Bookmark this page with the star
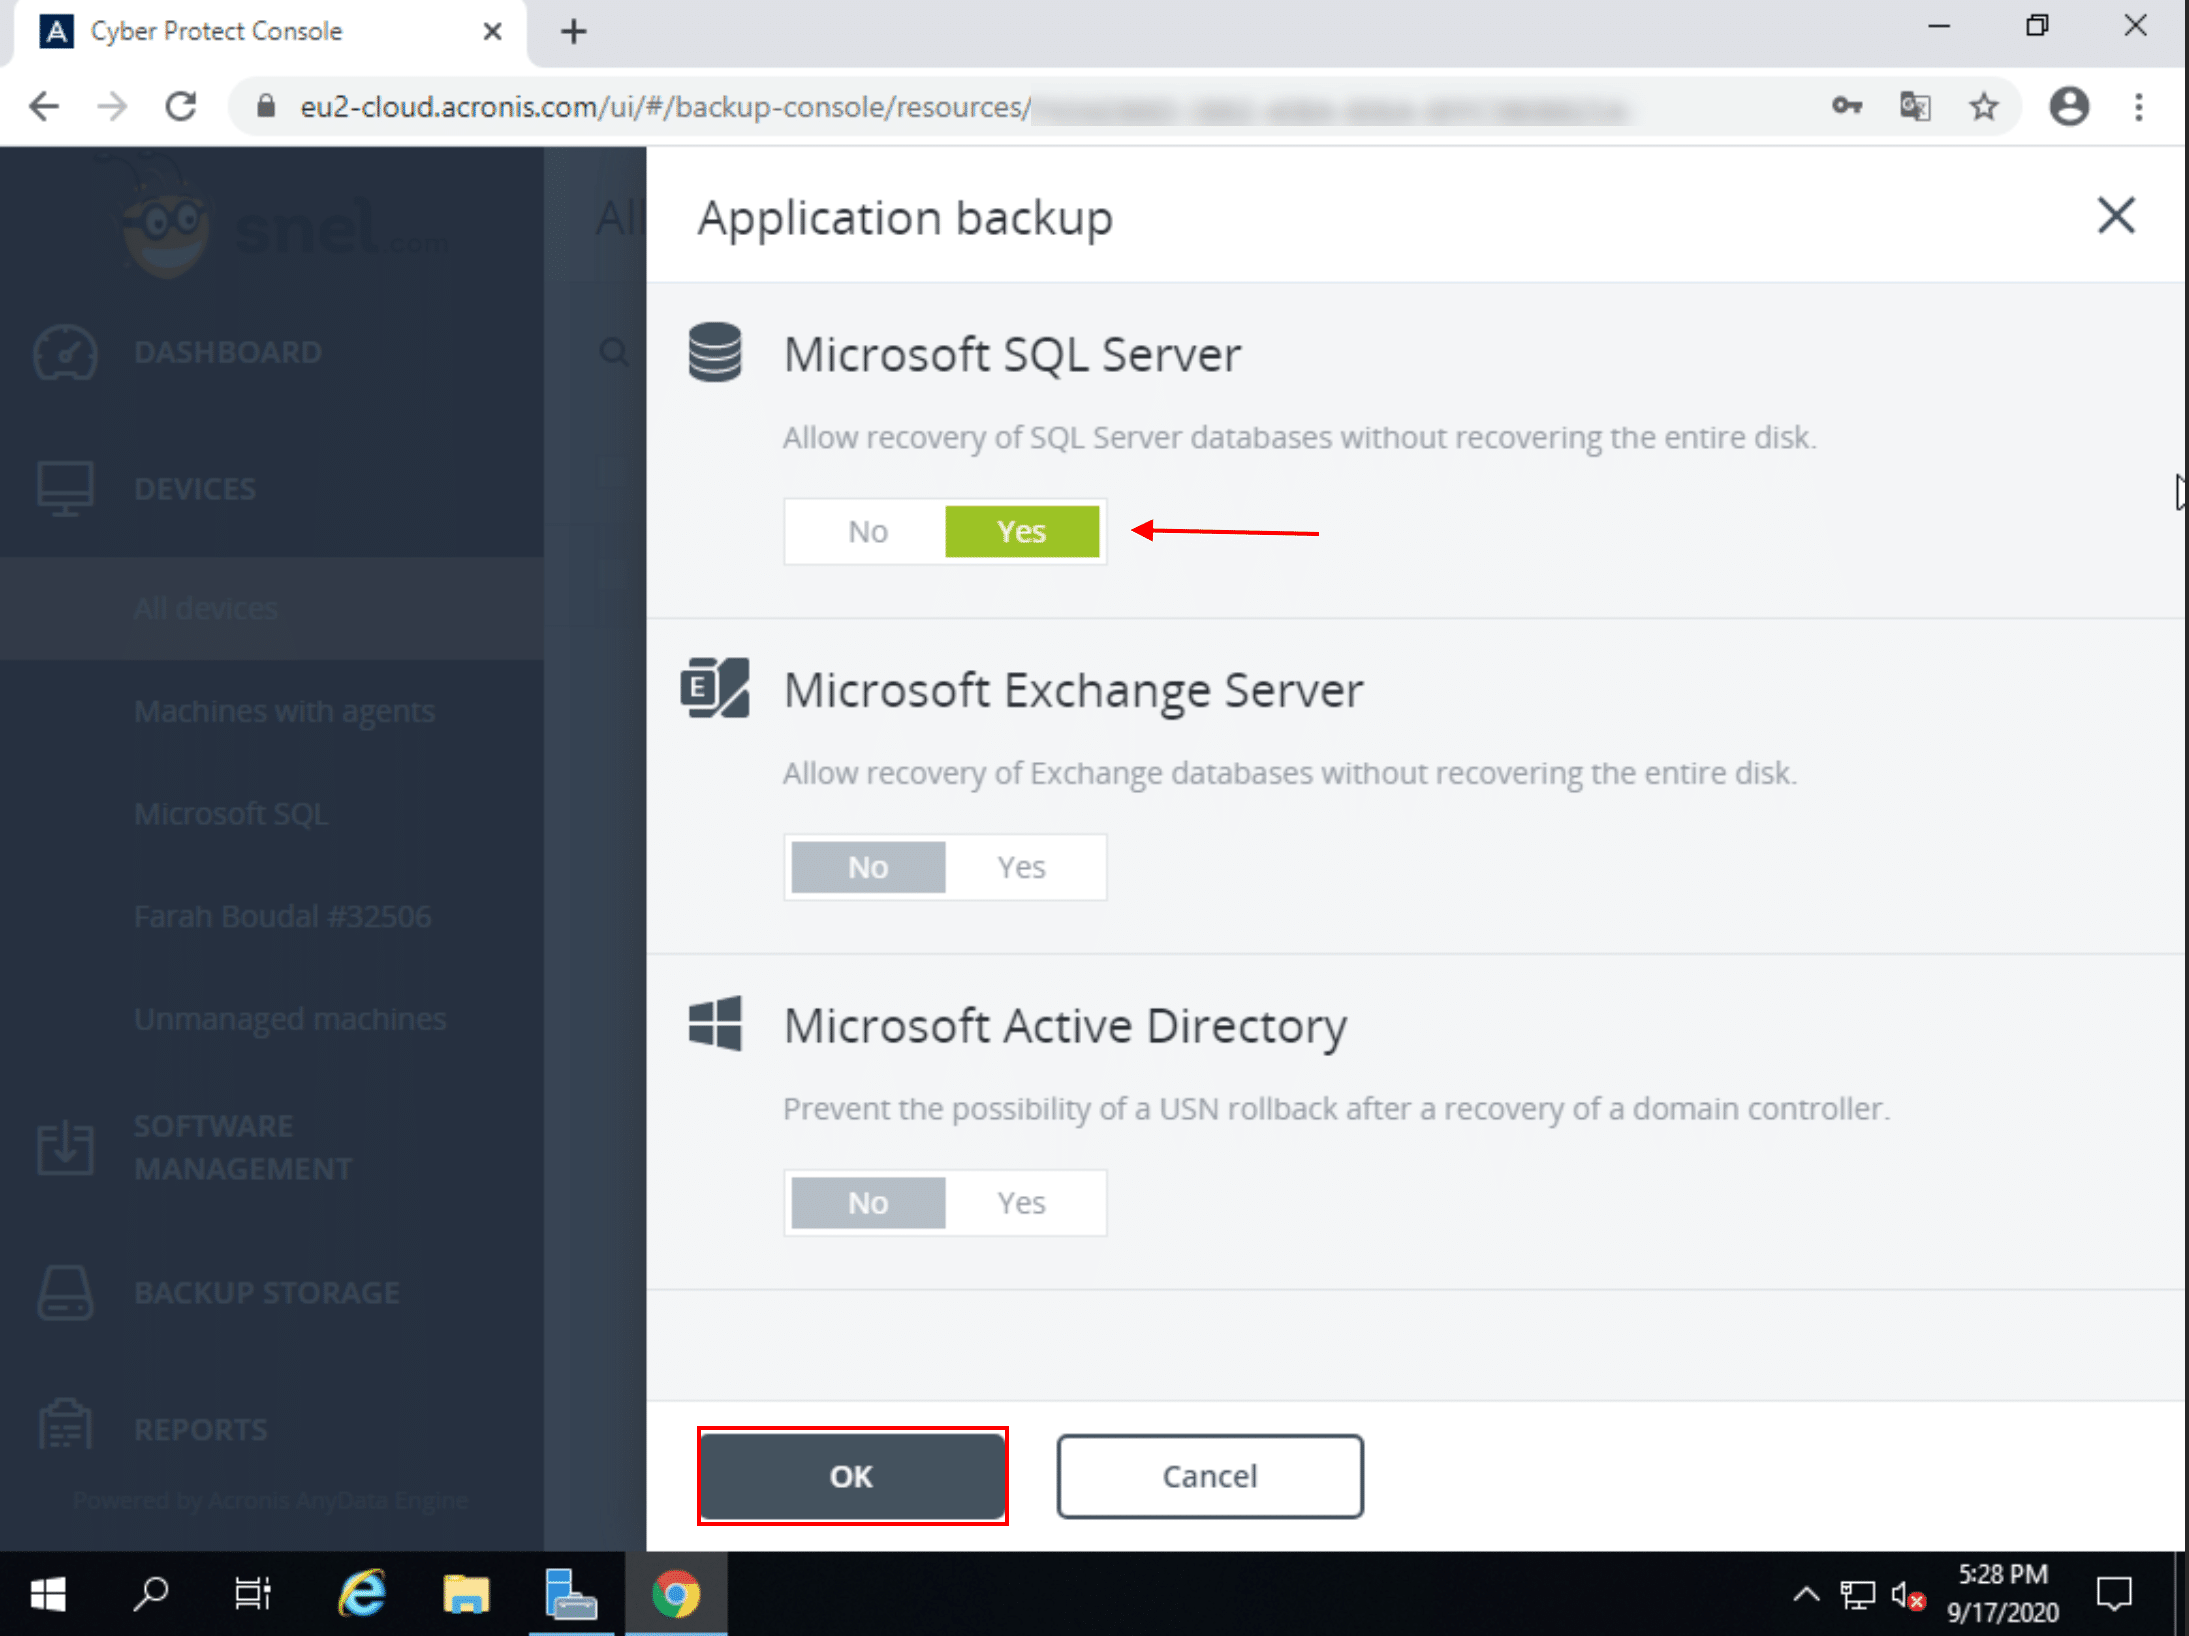2189x1636 pixels. (1984, 106)
